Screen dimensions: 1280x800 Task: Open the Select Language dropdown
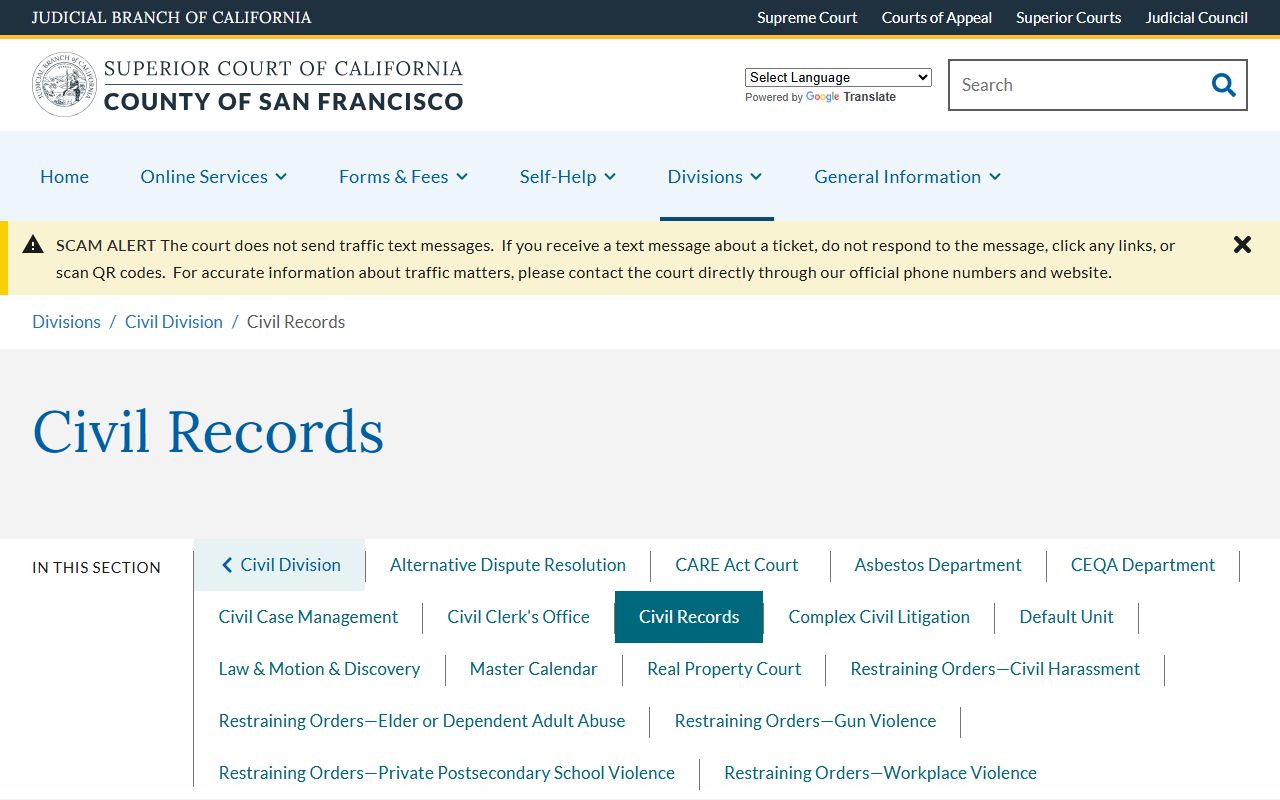838,77
